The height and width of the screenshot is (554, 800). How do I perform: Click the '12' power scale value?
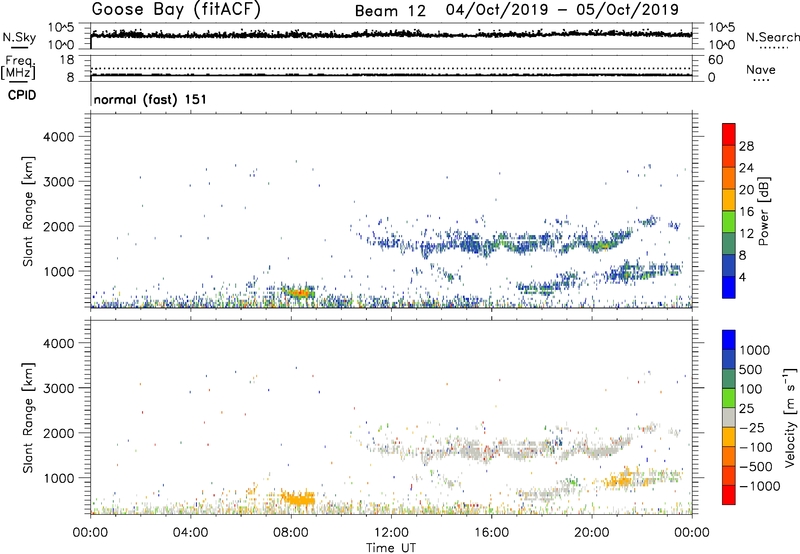(746, 234)
